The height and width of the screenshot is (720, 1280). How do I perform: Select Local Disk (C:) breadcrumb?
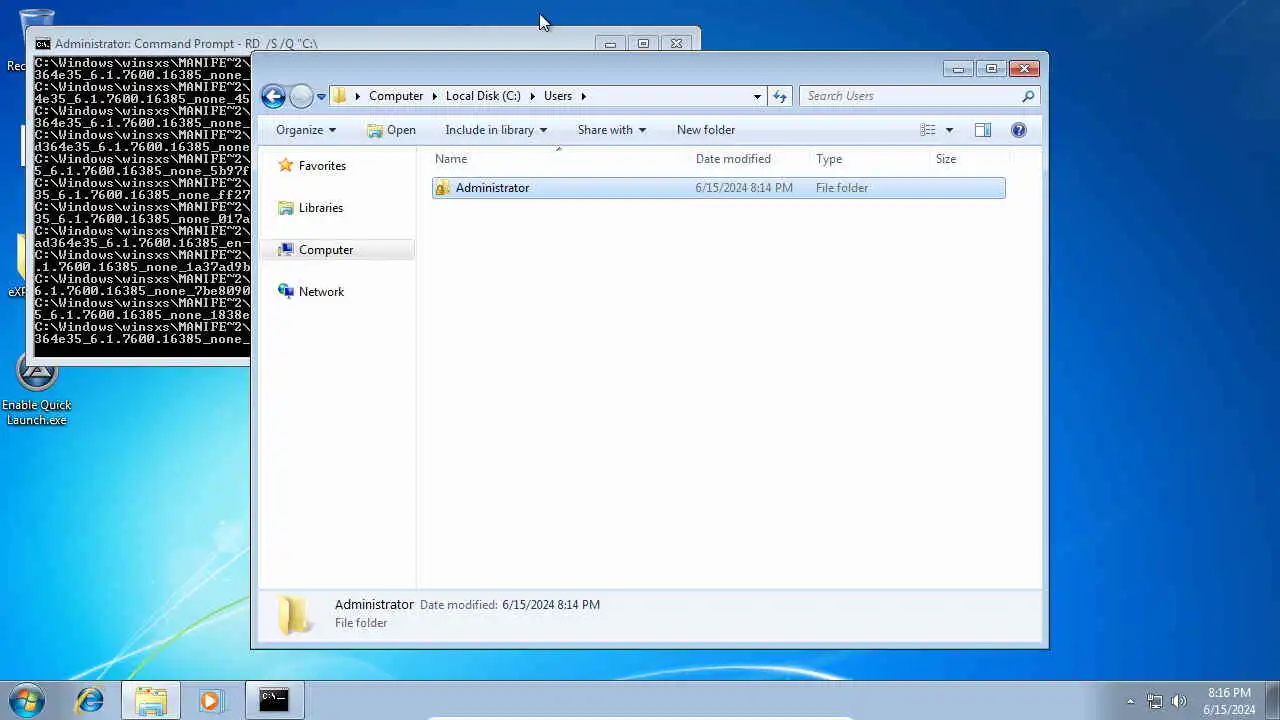point(483,96)
